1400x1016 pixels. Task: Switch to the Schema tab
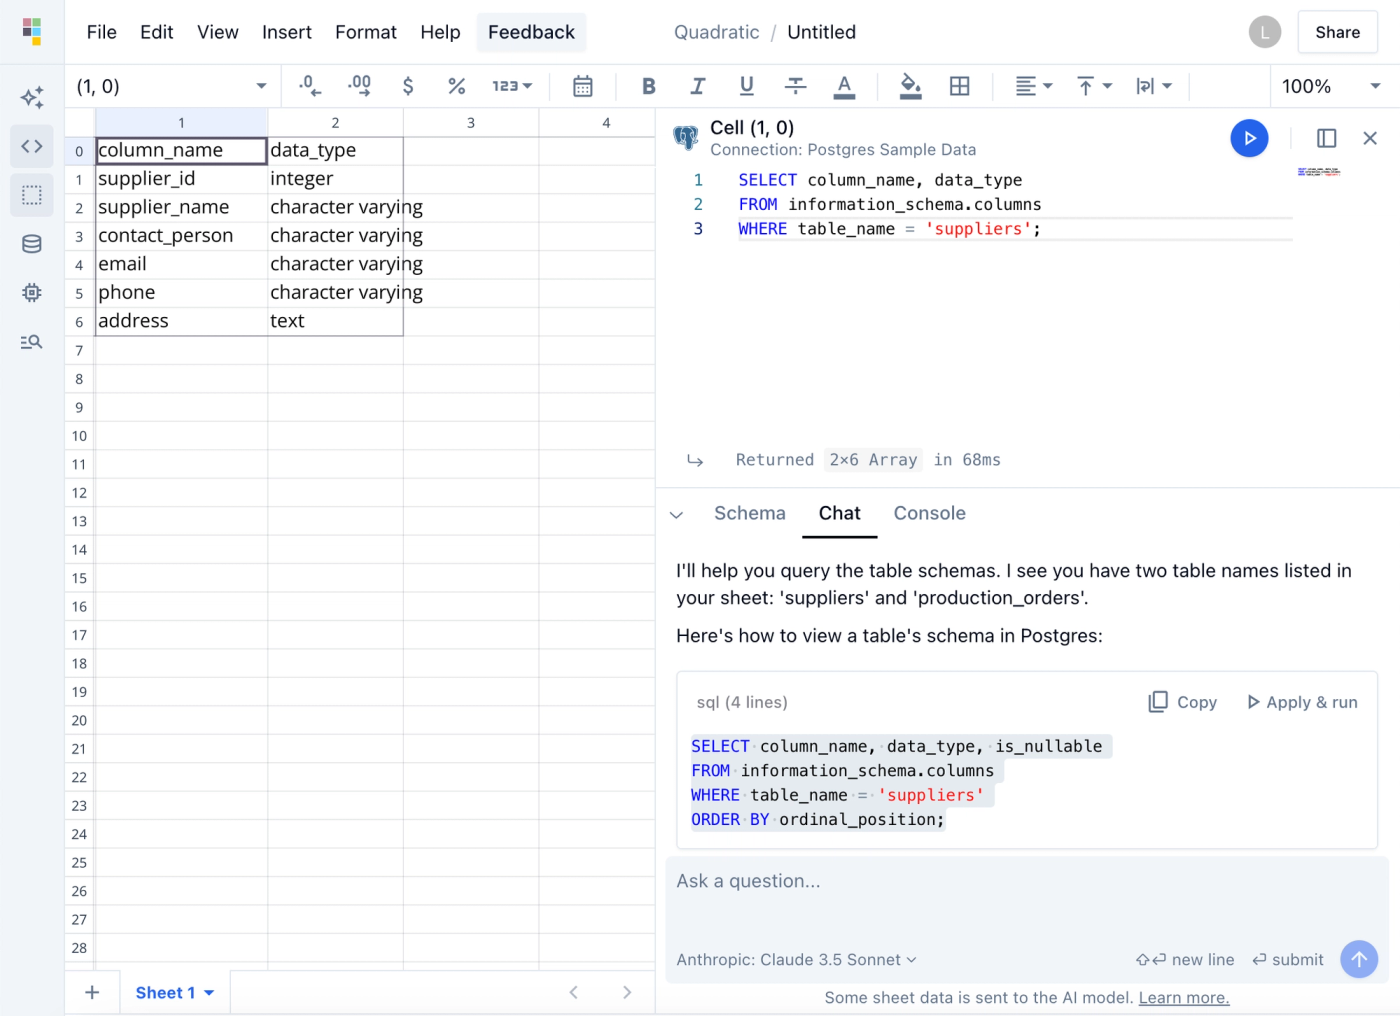(750, 513)
